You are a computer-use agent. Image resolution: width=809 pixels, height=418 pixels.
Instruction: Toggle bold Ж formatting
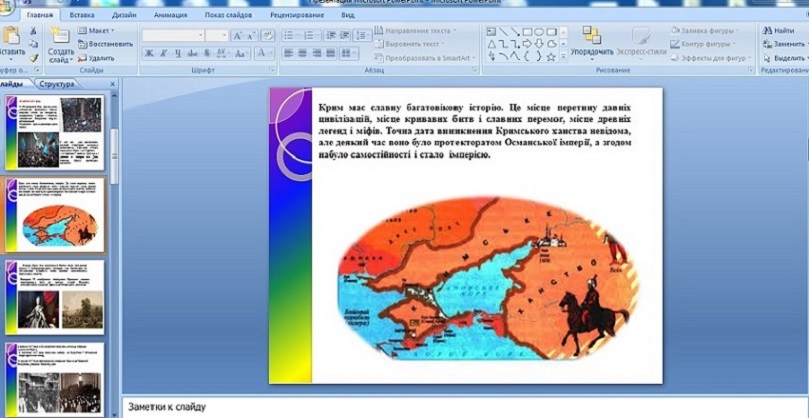150,53
